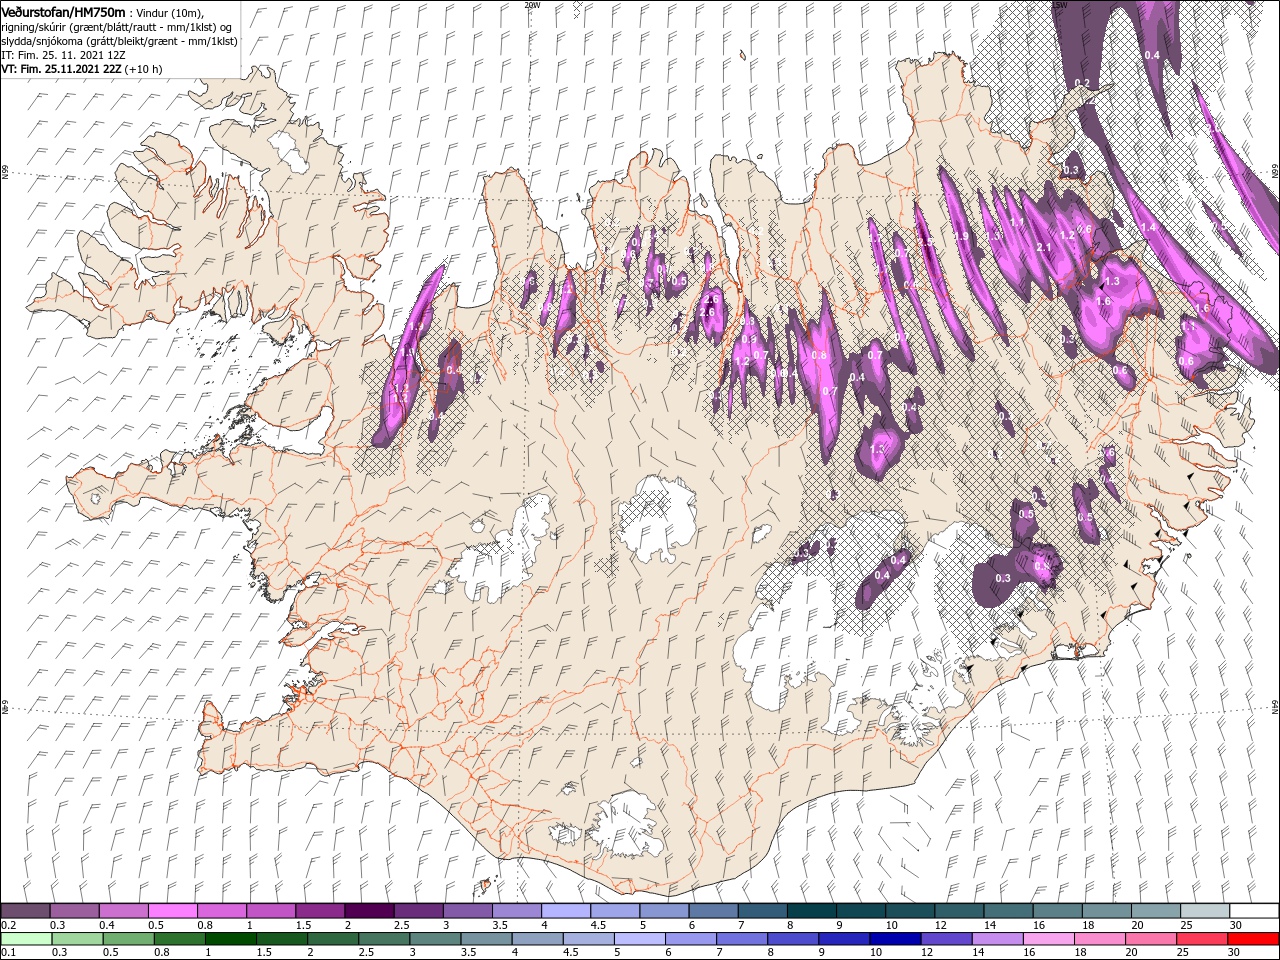Pick dark purple 0.2 swatch in upper legend
This screenshot has height=960, width=1280.
25,911
